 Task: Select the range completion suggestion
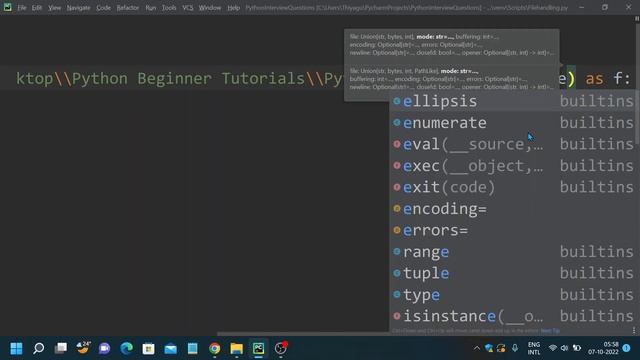click(x=512, y=251)
